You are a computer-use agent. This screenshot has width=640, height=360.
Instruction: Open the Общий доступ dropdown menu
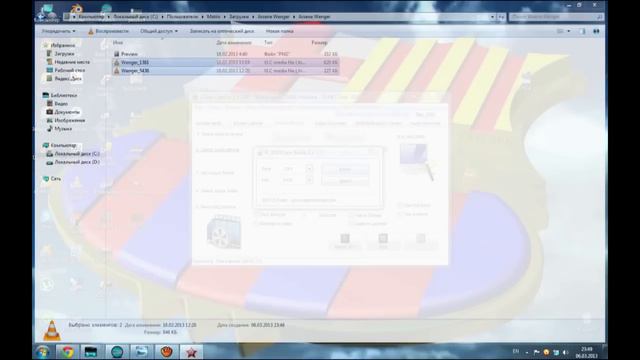[159, 31]
